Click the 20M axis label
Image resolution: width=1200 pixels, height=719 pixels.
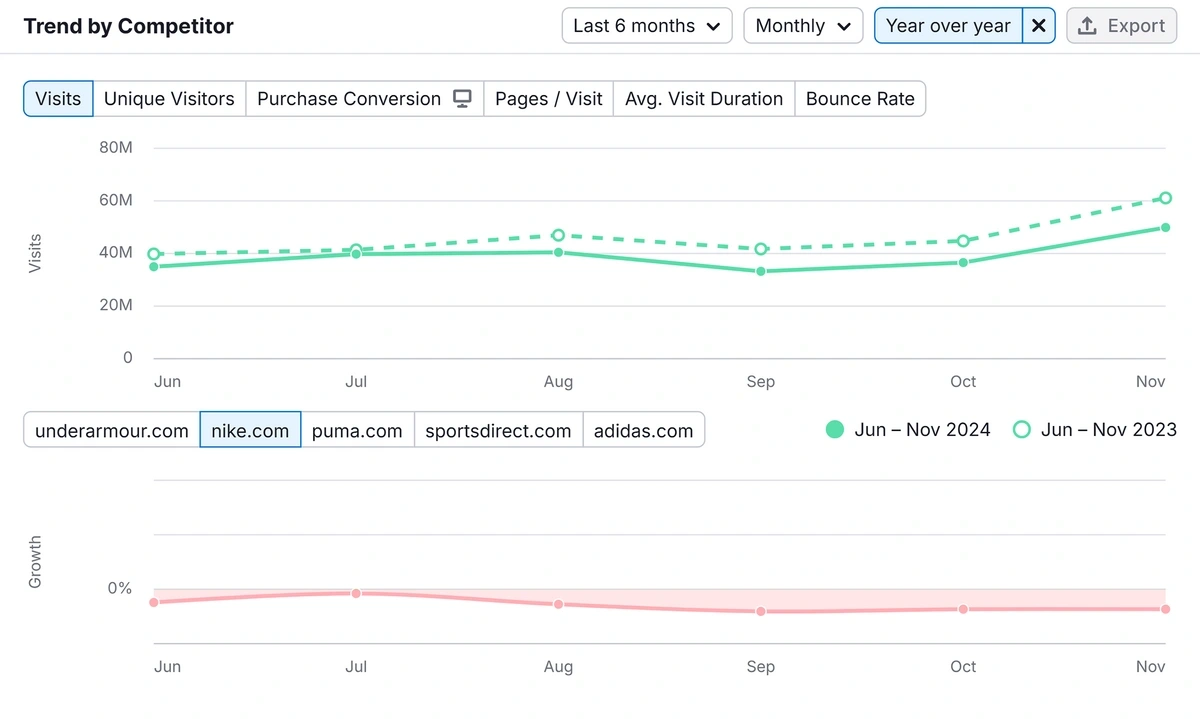click(x=116, y=306)
